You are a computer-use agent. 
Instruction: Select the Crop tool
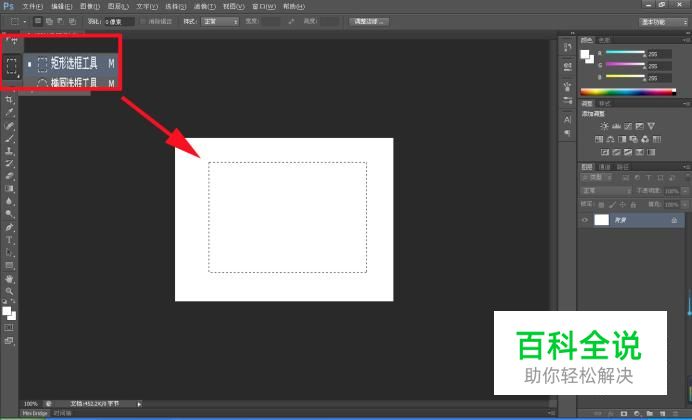pyautogui.click(x=9, y=100)
